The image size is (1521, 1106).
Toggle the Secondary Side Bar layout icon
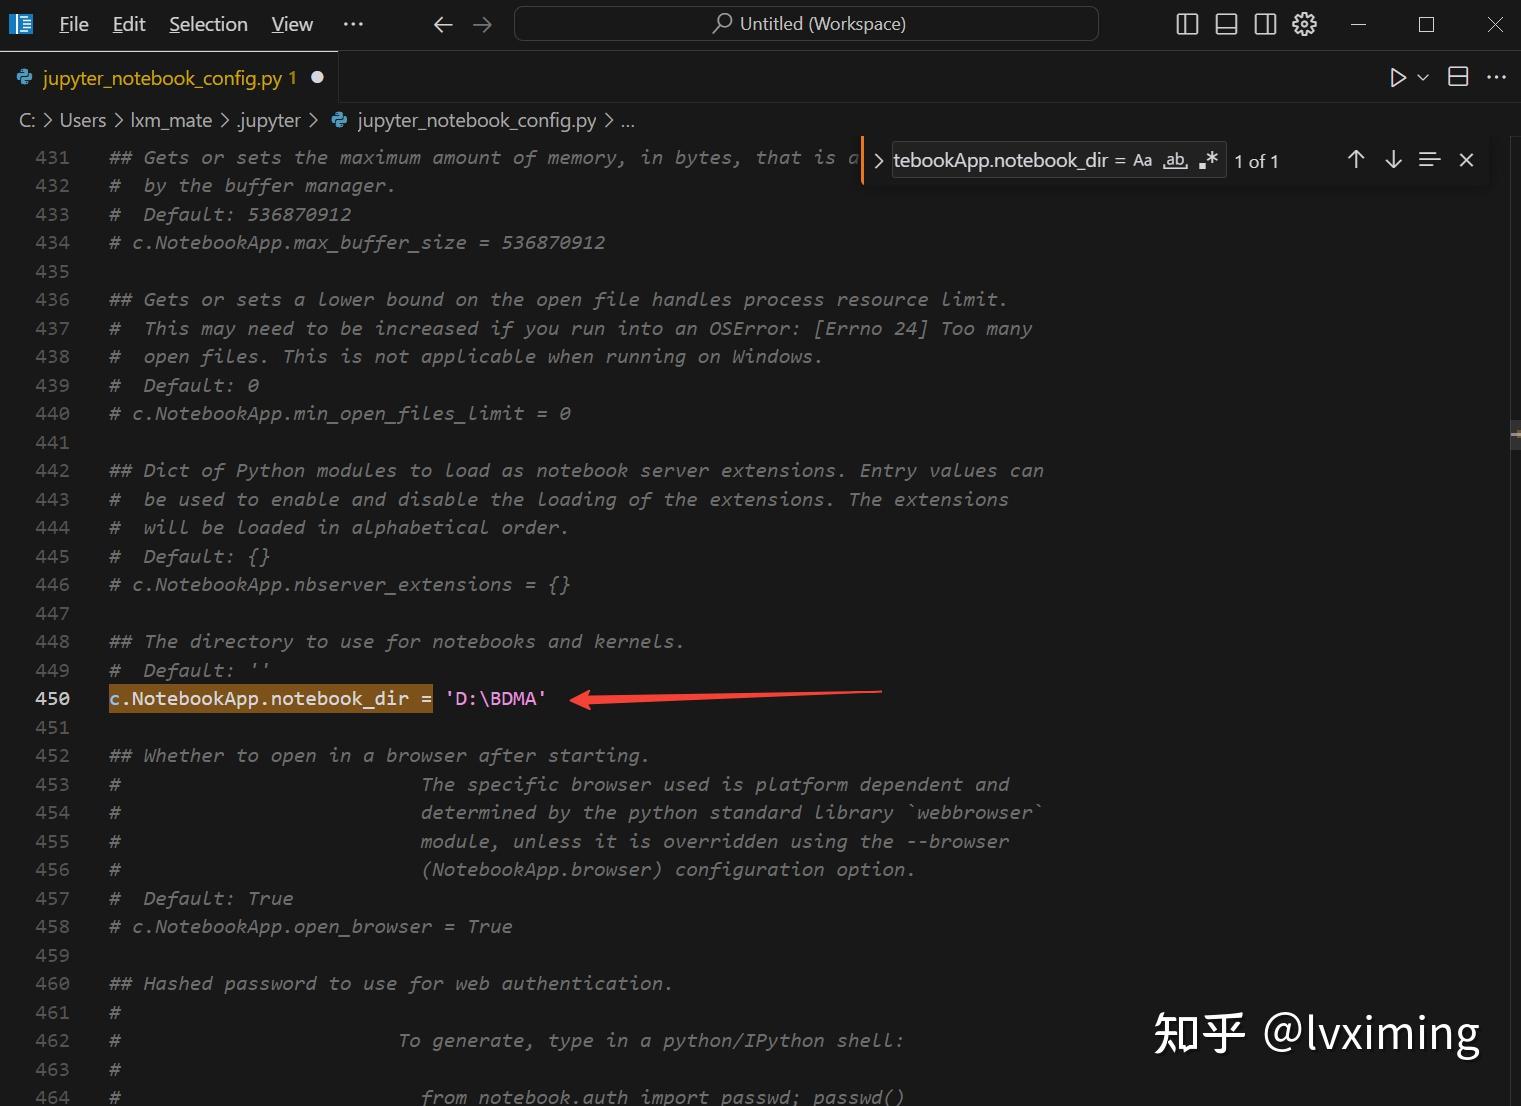(x=1264, y=23)
